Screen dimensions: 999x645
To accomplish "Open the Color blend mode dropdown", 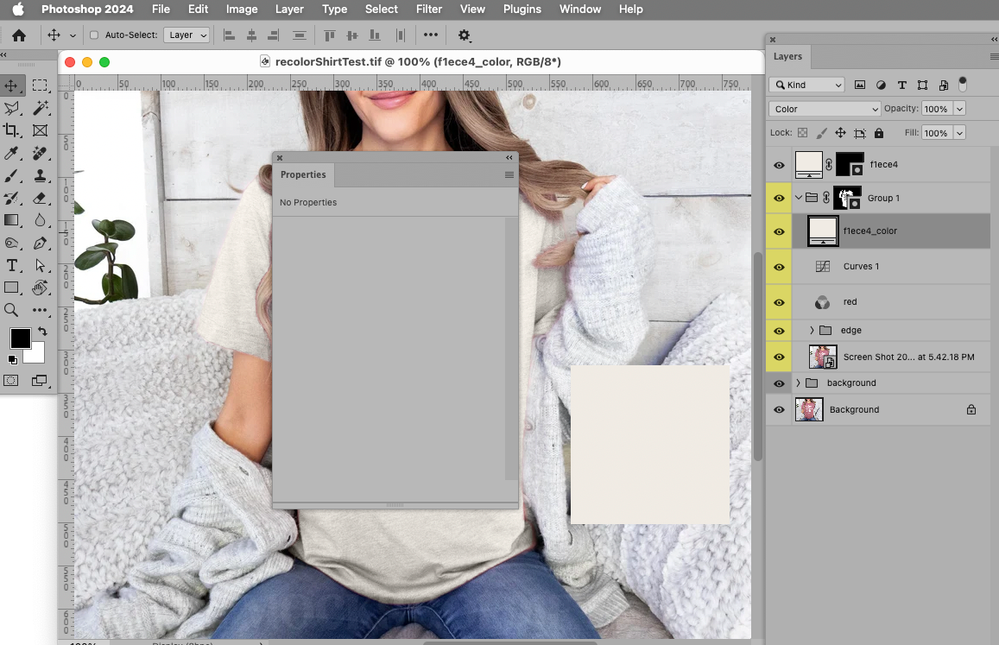I will [825, 109].
